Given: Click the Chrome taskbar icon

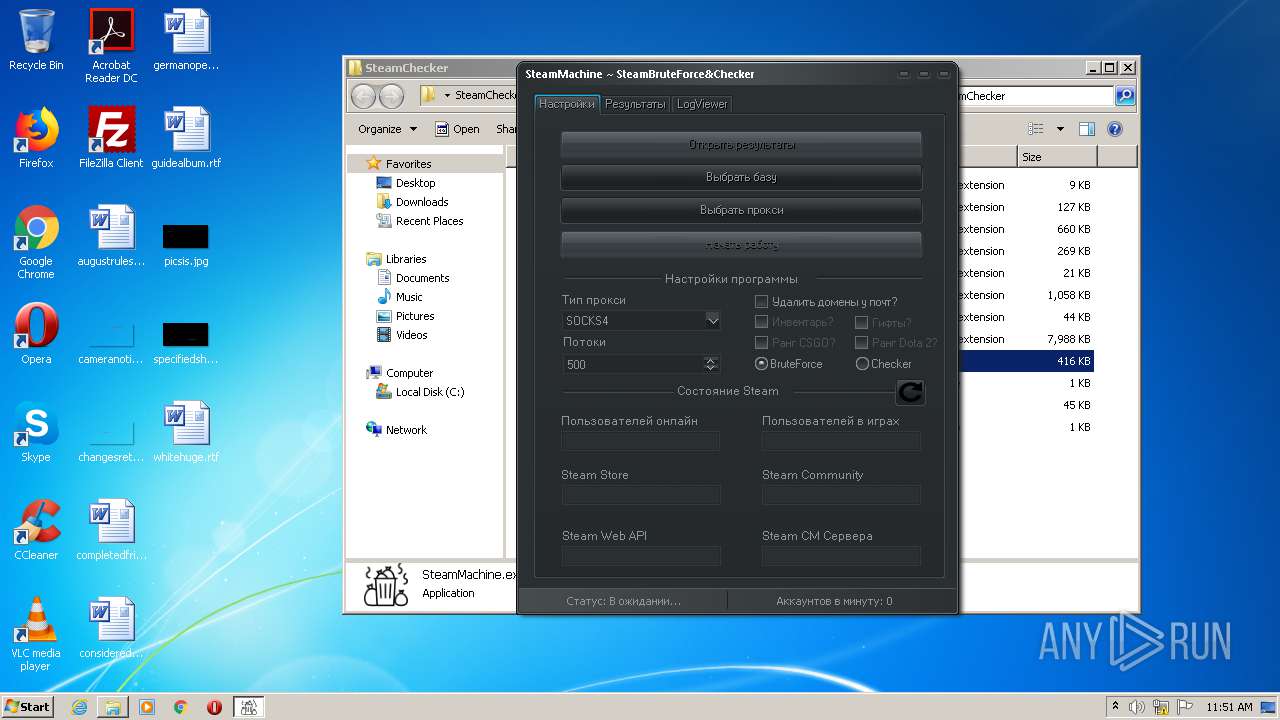Looking at the screenshot, I should pos(181,707).
